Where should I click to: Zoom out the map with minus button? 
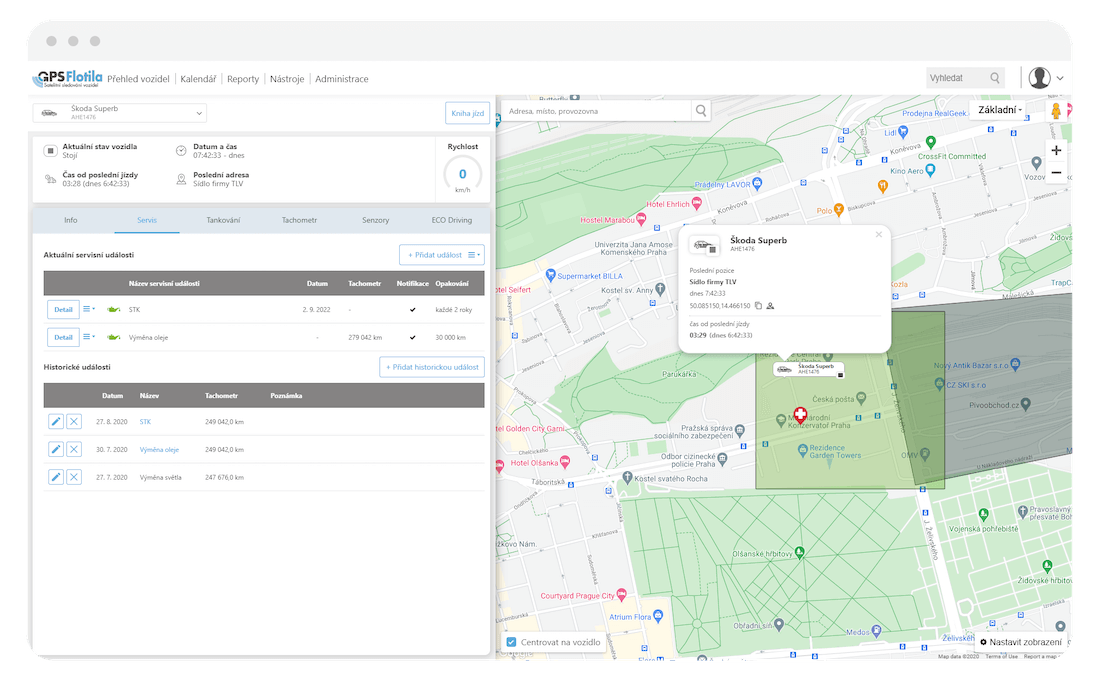(1056, 173)
